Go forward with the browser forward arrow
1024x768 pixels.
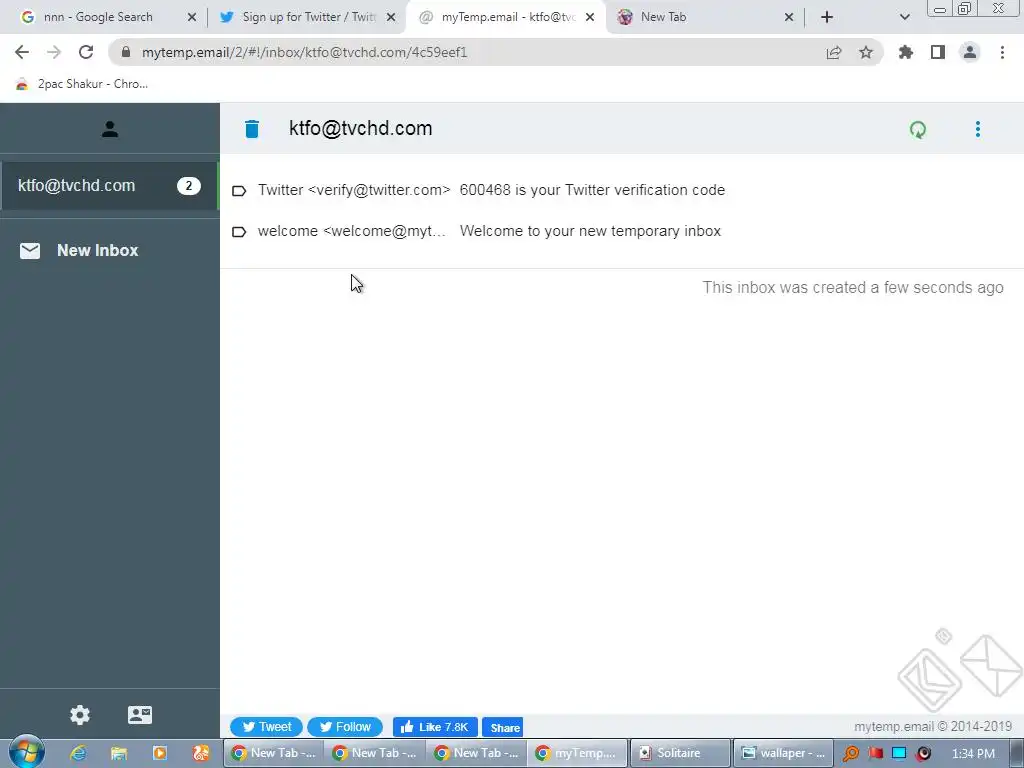[54, 52]
